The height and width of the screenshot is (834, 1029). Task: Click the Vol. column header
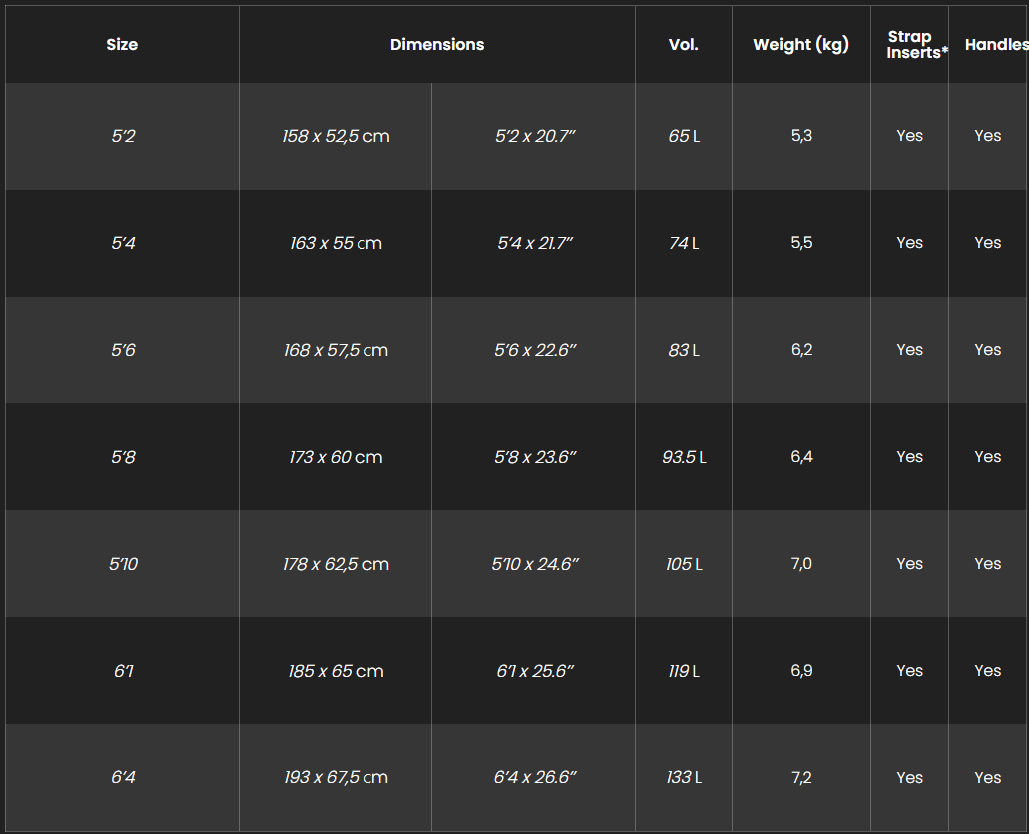pyautogui.click(x=684, y=45)
